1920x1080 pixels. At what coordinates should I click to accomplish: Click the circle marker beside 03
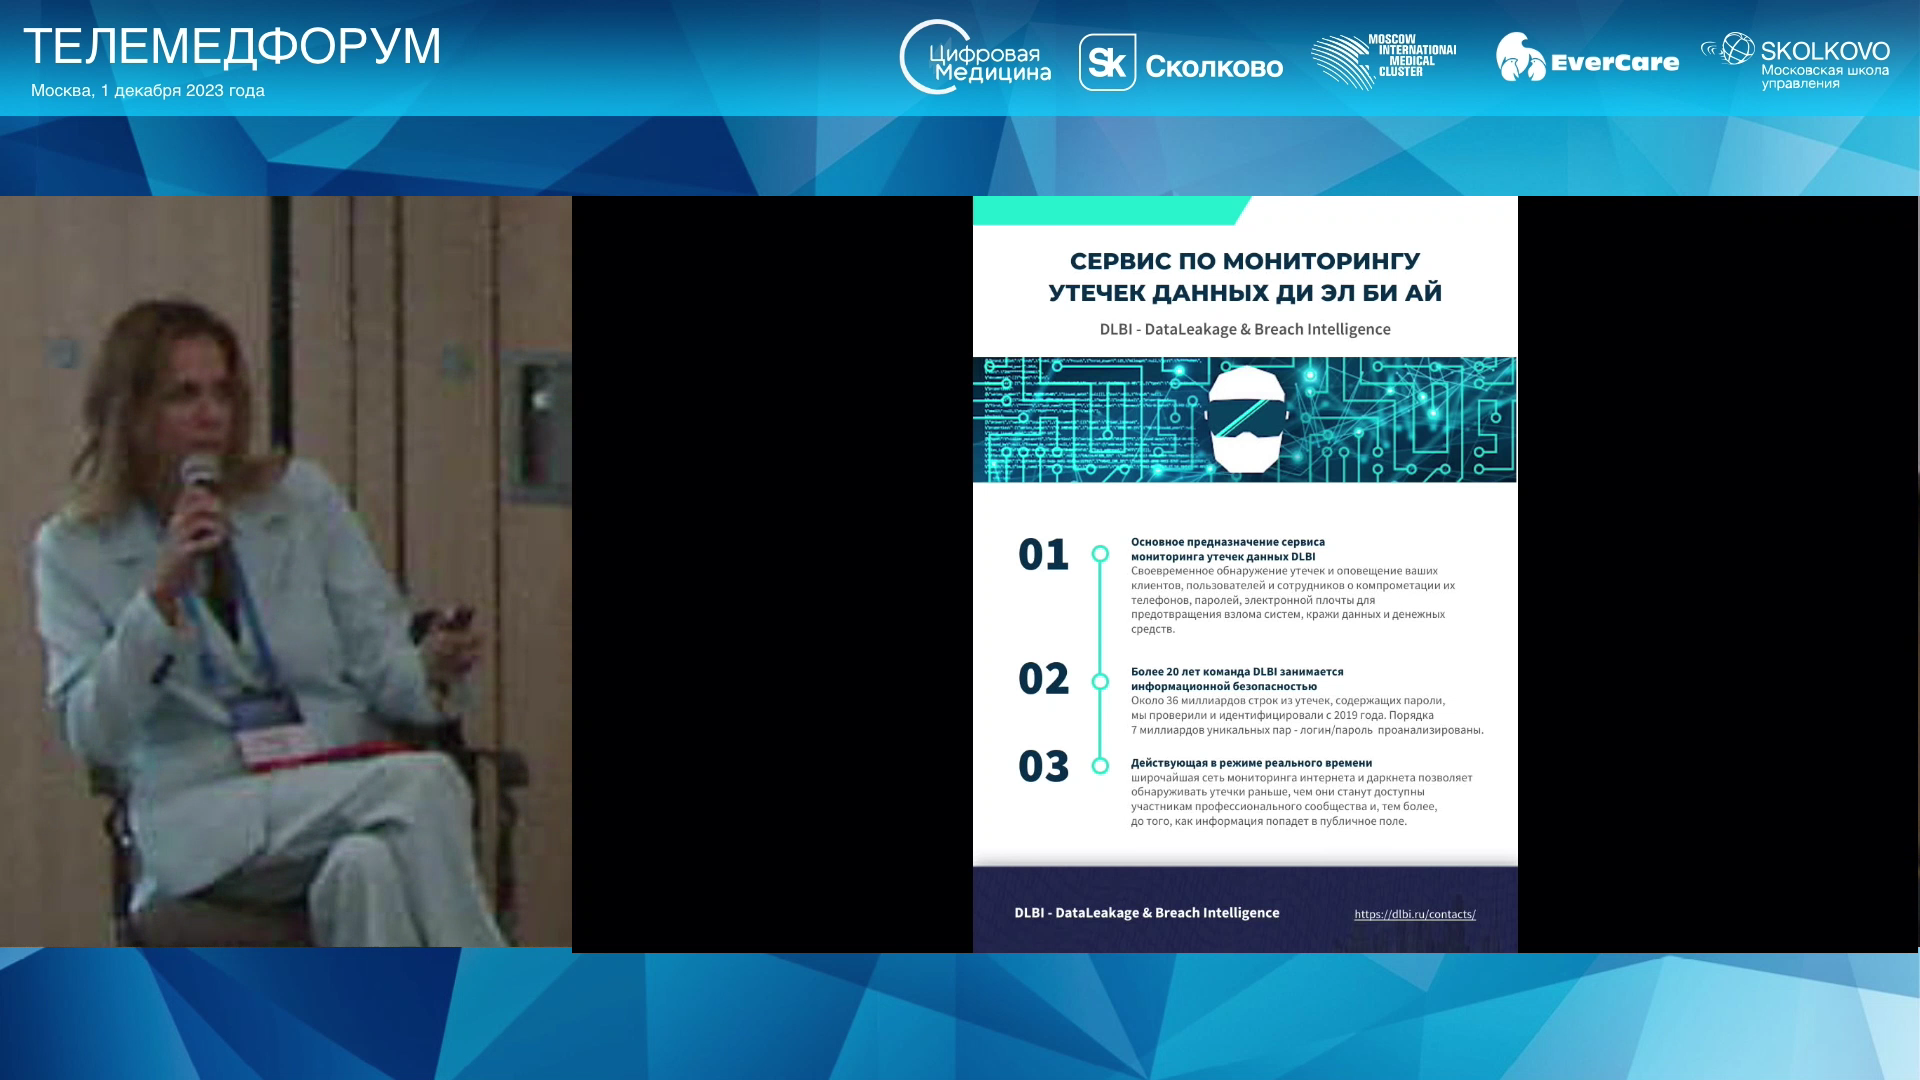click(x=1100, y=766)
